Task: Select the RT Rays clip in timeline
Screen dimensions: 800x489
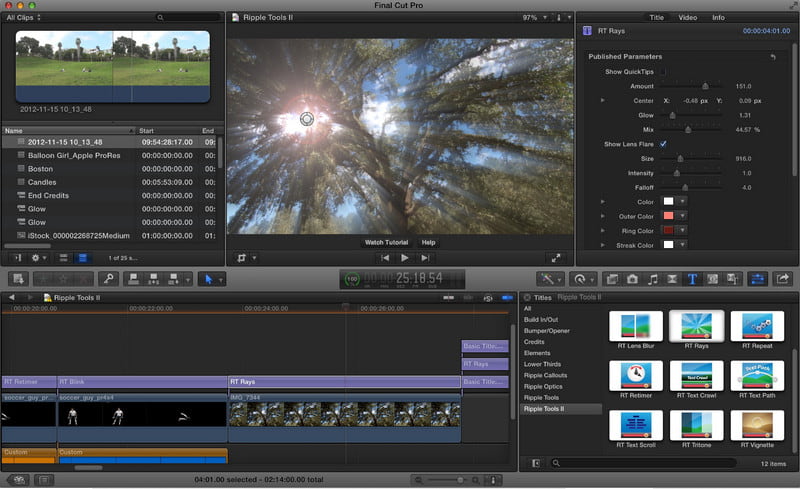Action: [x=344, y=382]
